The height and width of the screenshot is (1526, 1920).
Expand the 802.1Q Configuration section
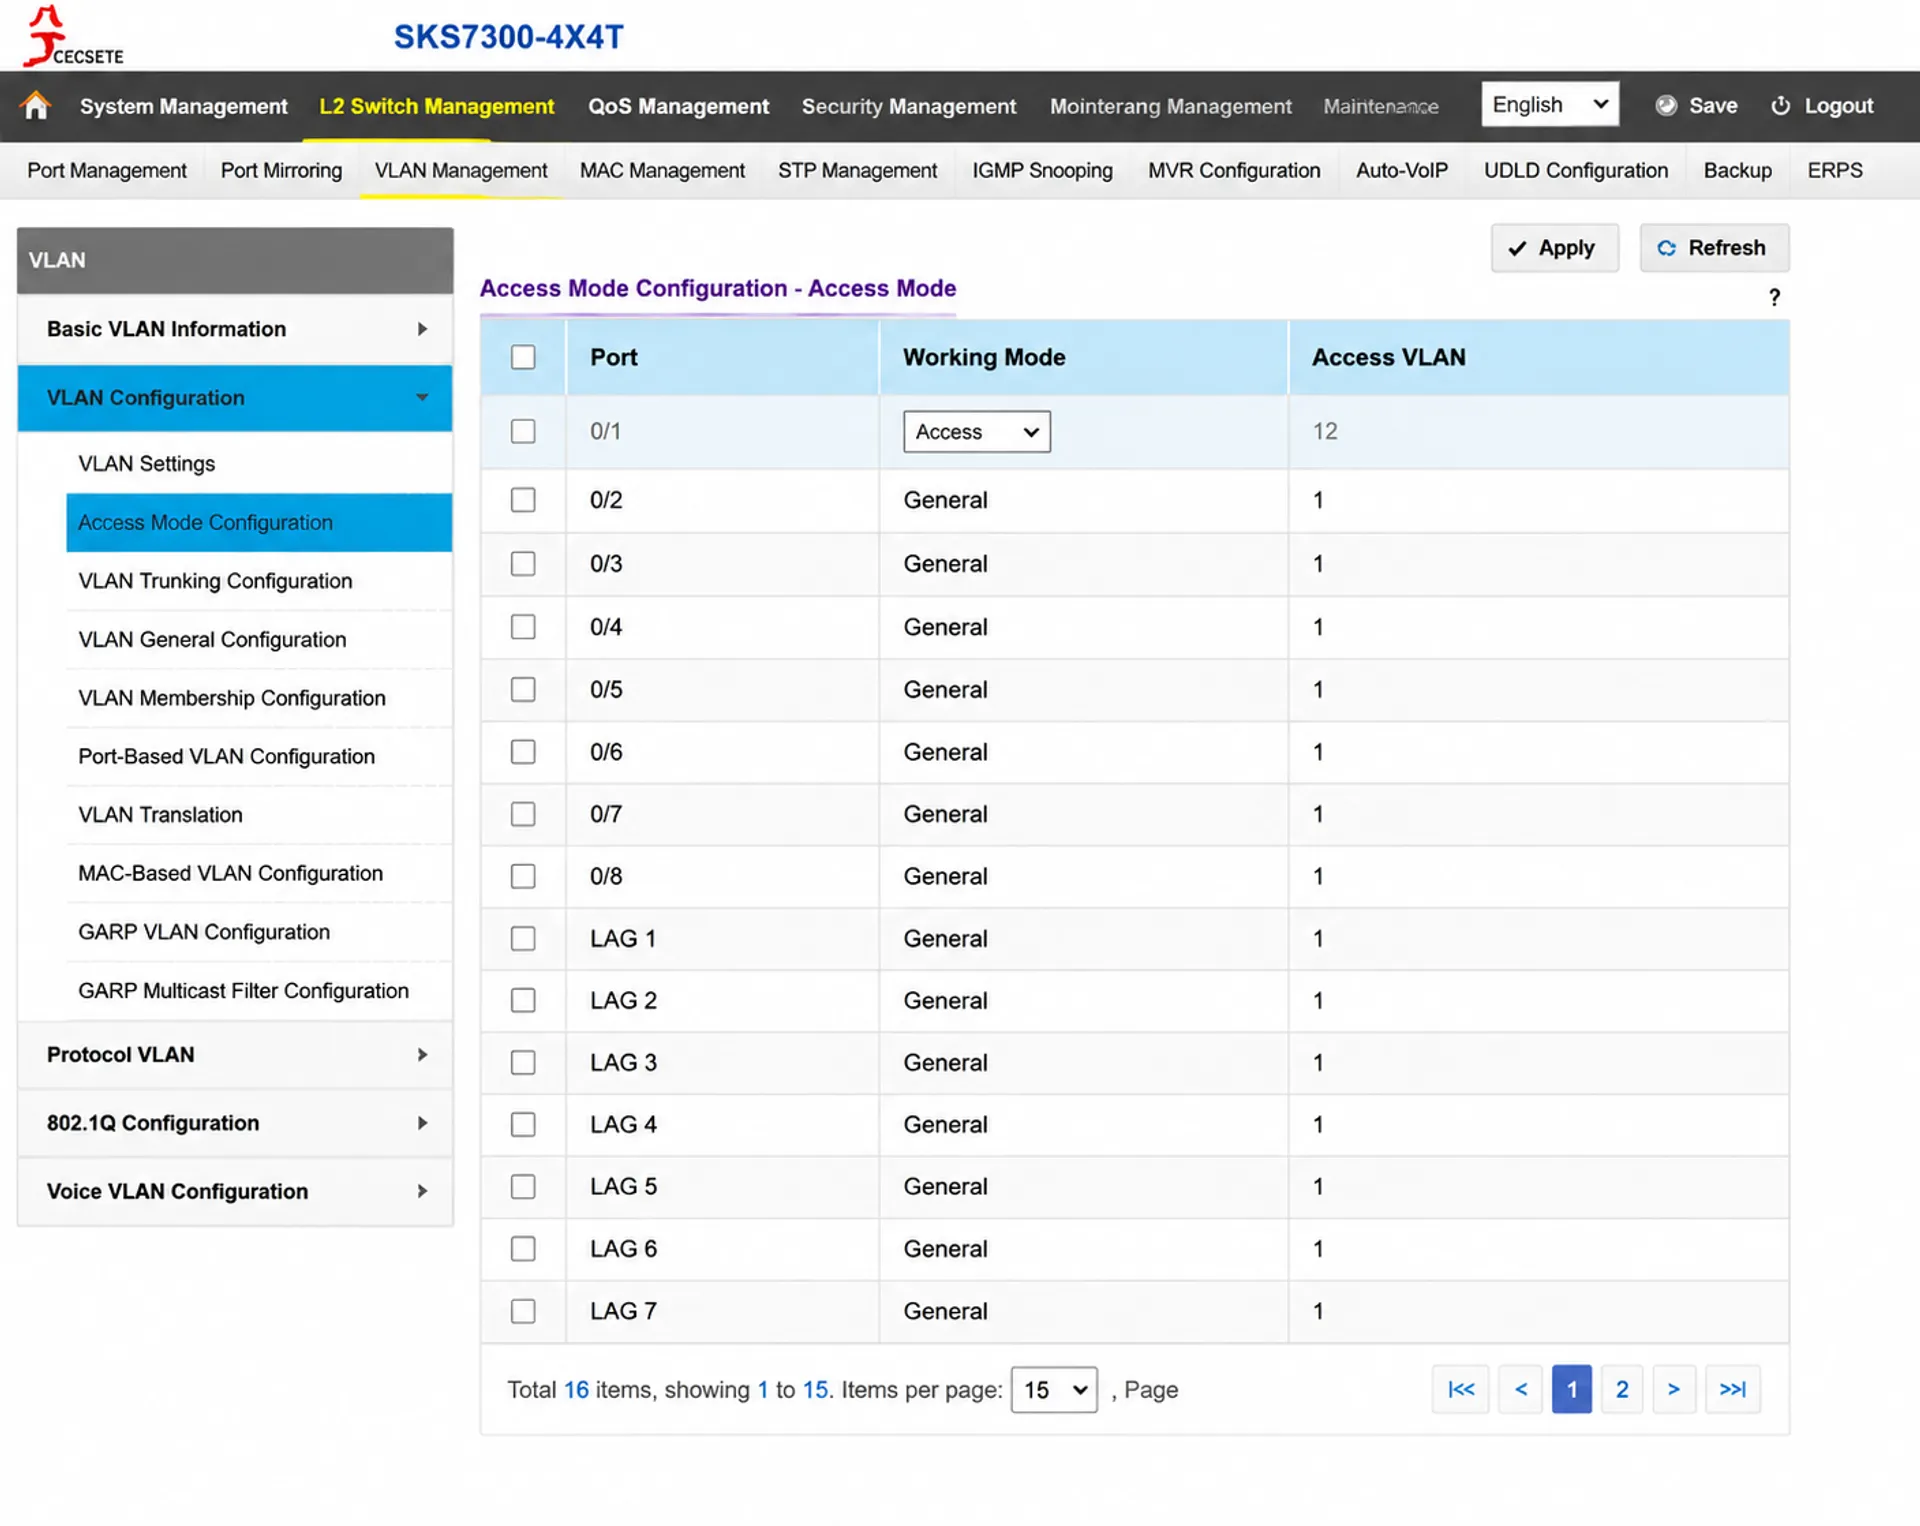point(235,1123)
